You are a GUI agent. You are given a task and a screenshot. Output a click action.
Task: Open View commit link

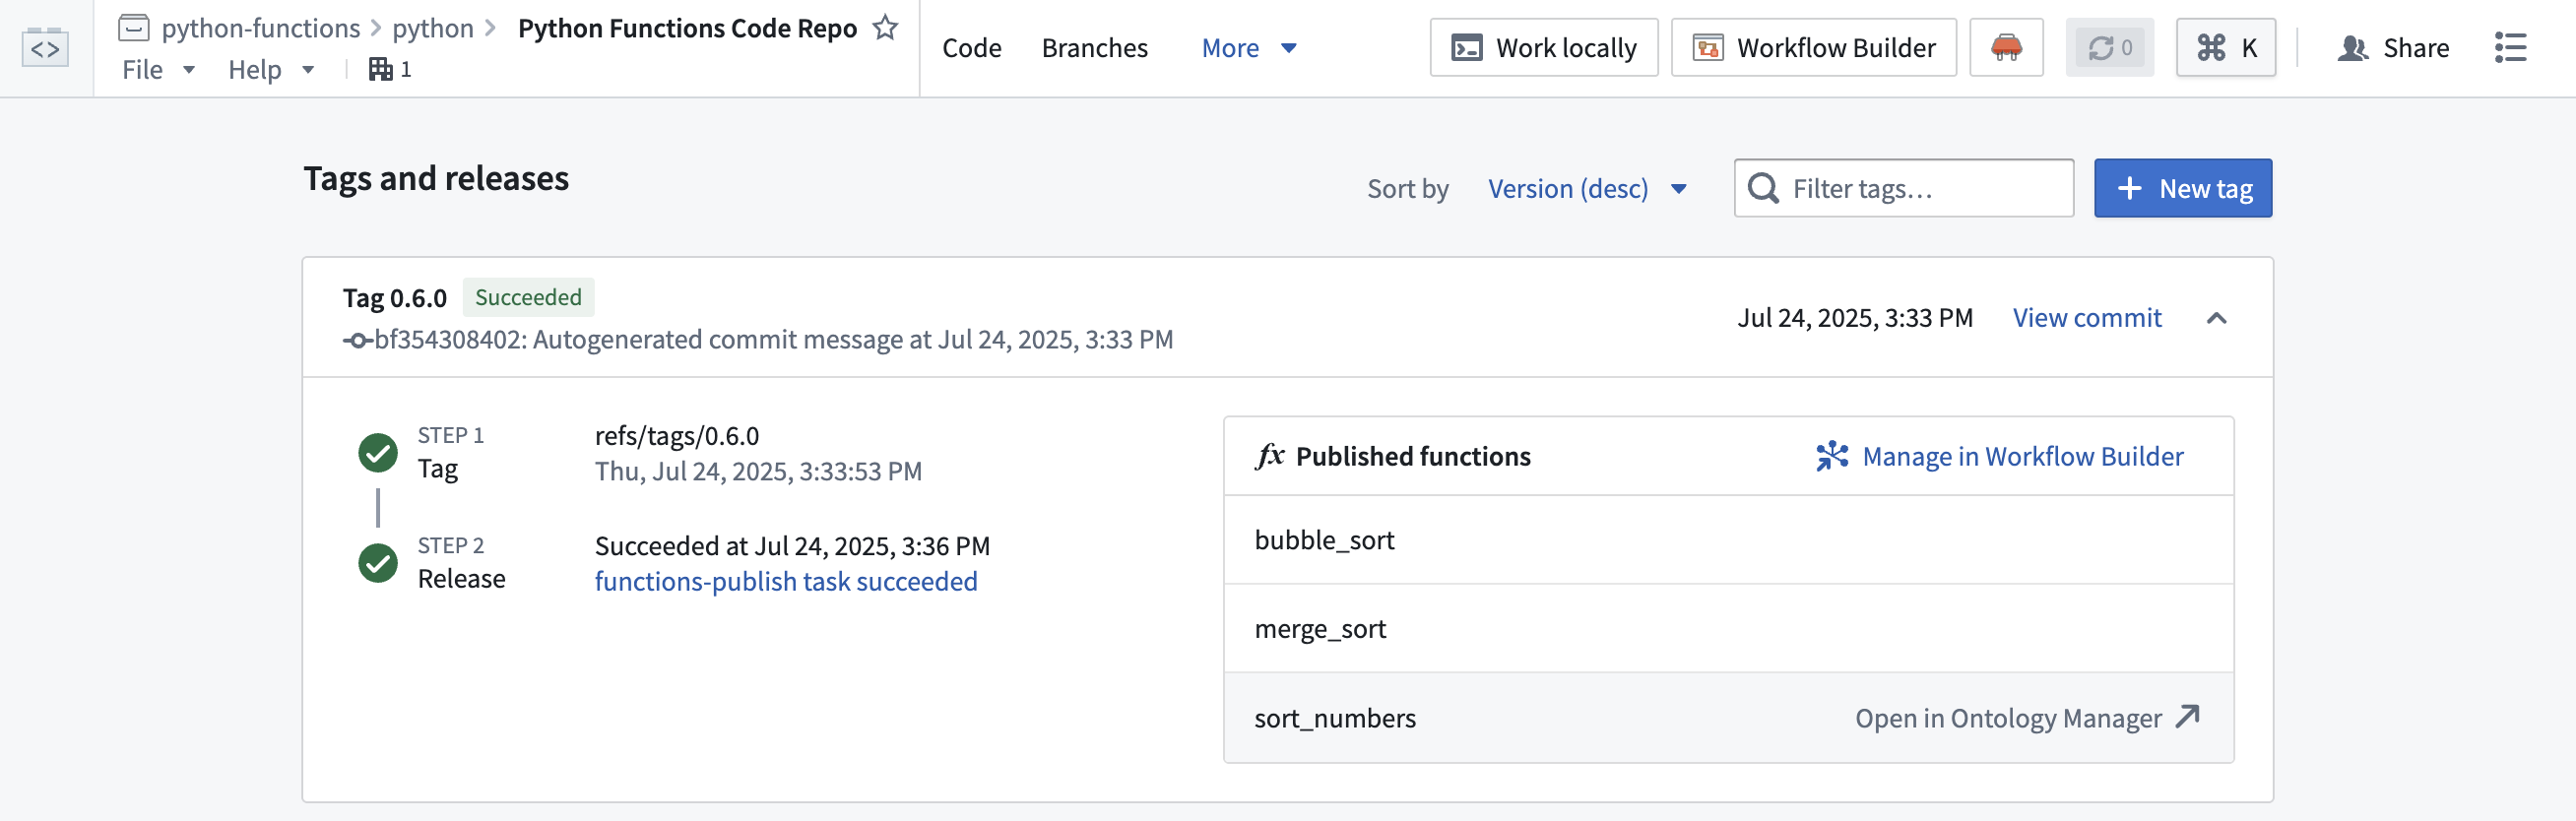click(x=2086, y=318)
